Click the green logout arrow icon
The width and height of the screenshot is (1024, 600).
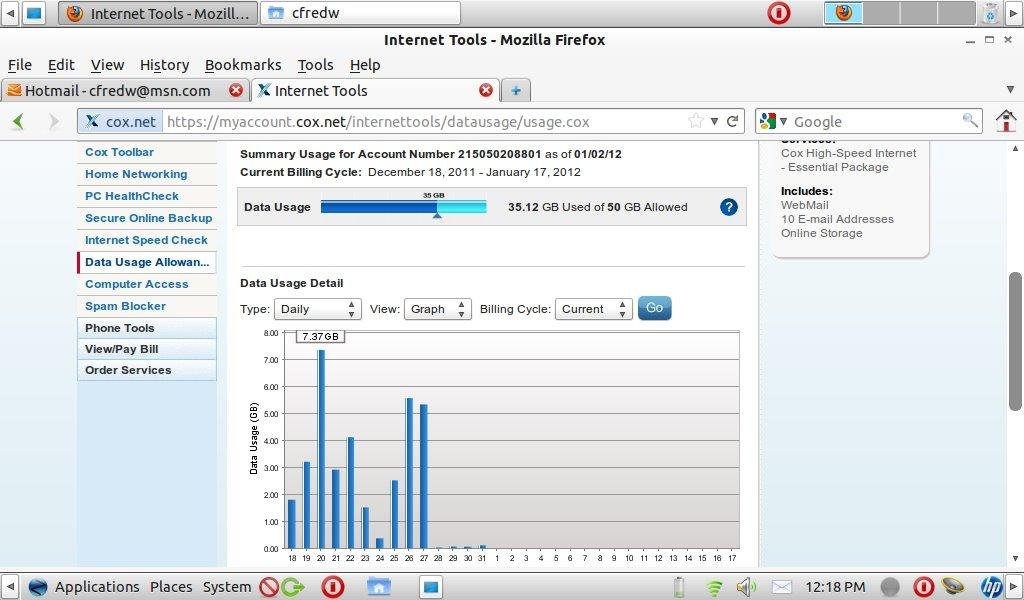(x=293, y=587)
